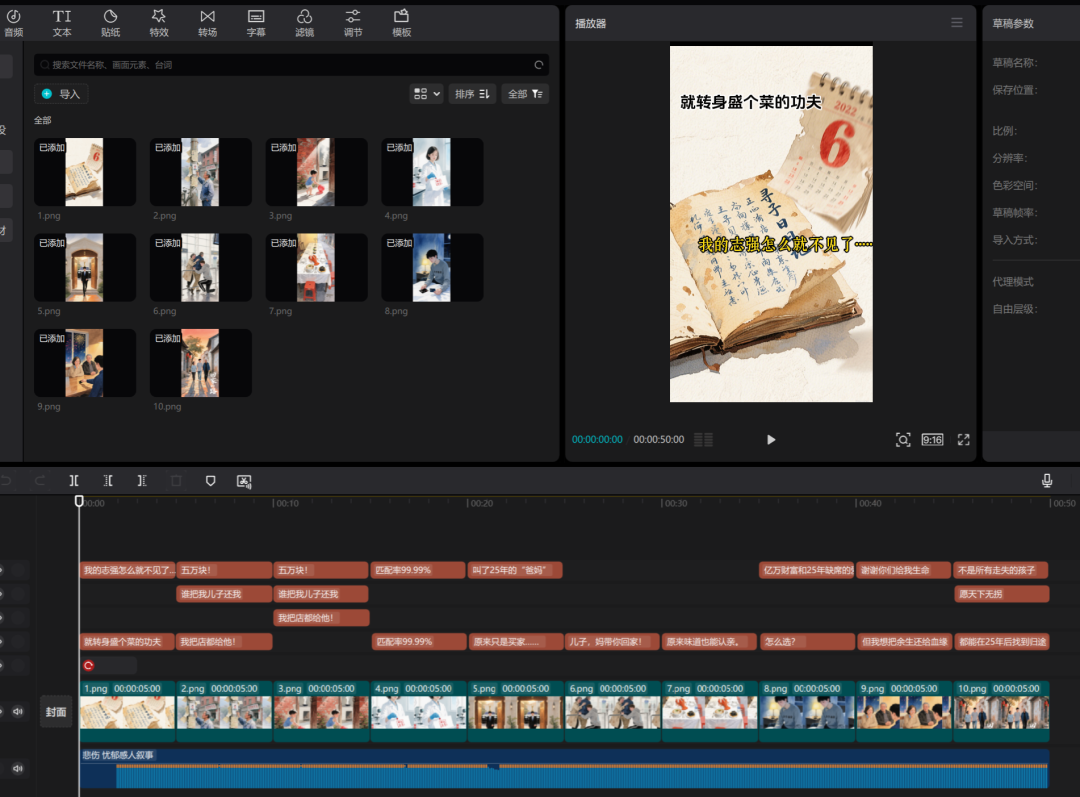The height and width of the screenshot is (797, 1080).
Task: Open the 全部 filter dropdown
Action: (x=525, y=94)
